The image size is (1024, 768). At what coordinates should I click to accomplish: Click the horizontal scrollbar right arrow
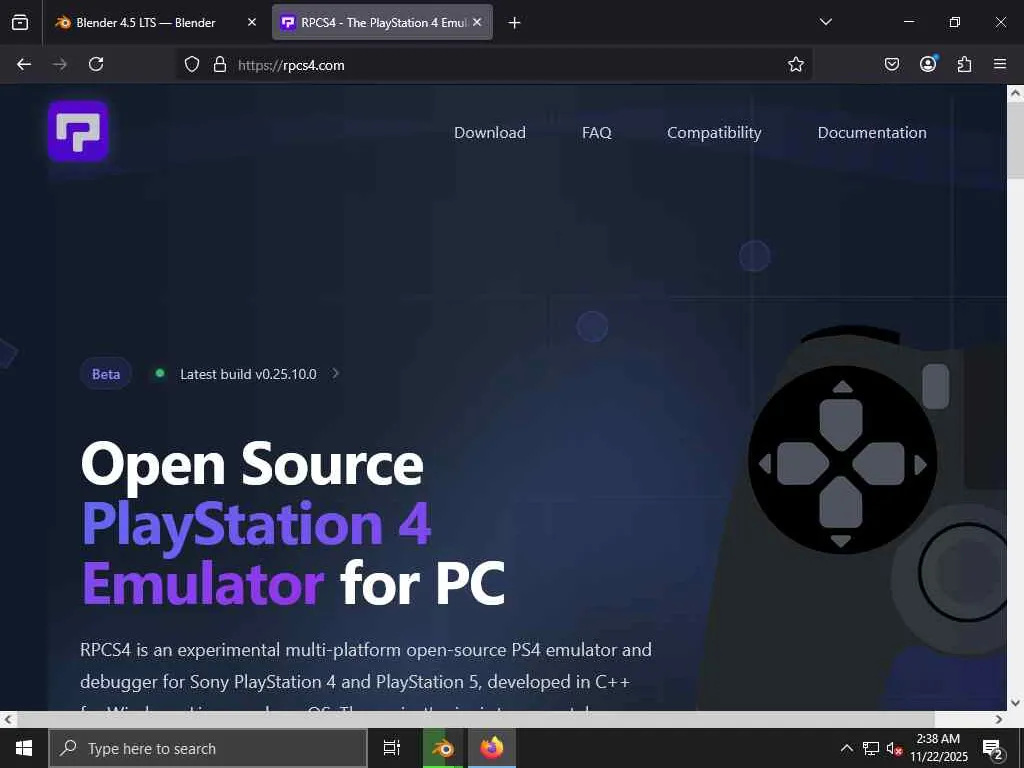[x=999, y=719]
